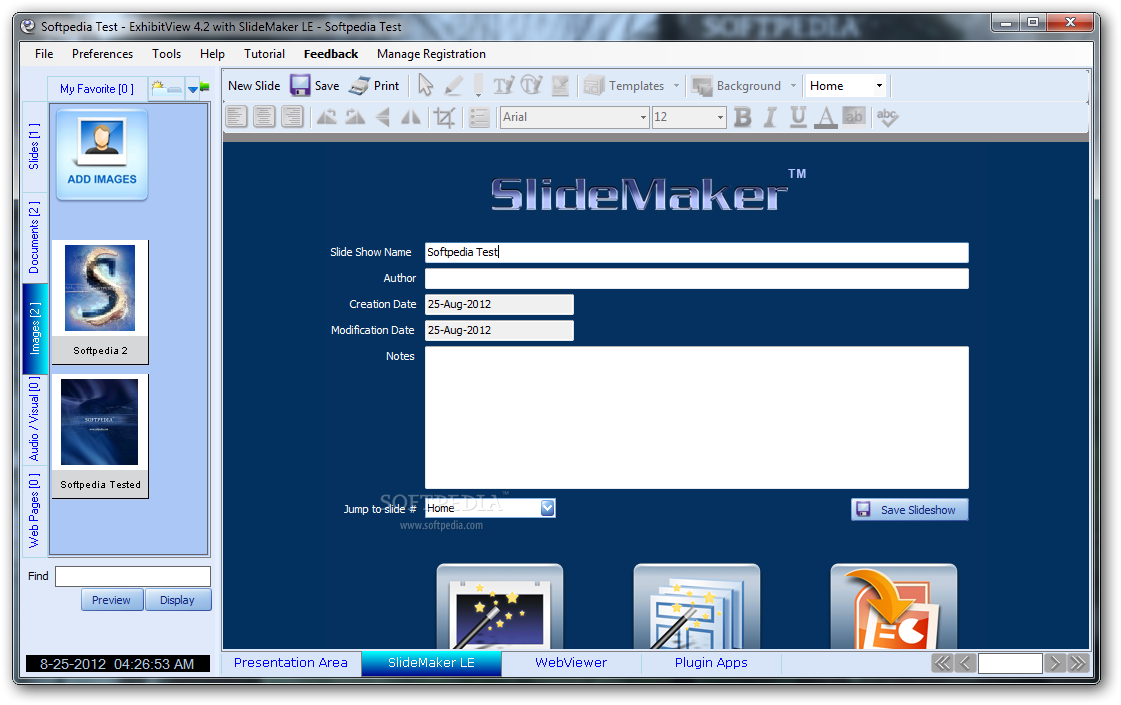Click the text tool T icon
The height and width of the screenshot is (705, 1121).
point(503,86)
